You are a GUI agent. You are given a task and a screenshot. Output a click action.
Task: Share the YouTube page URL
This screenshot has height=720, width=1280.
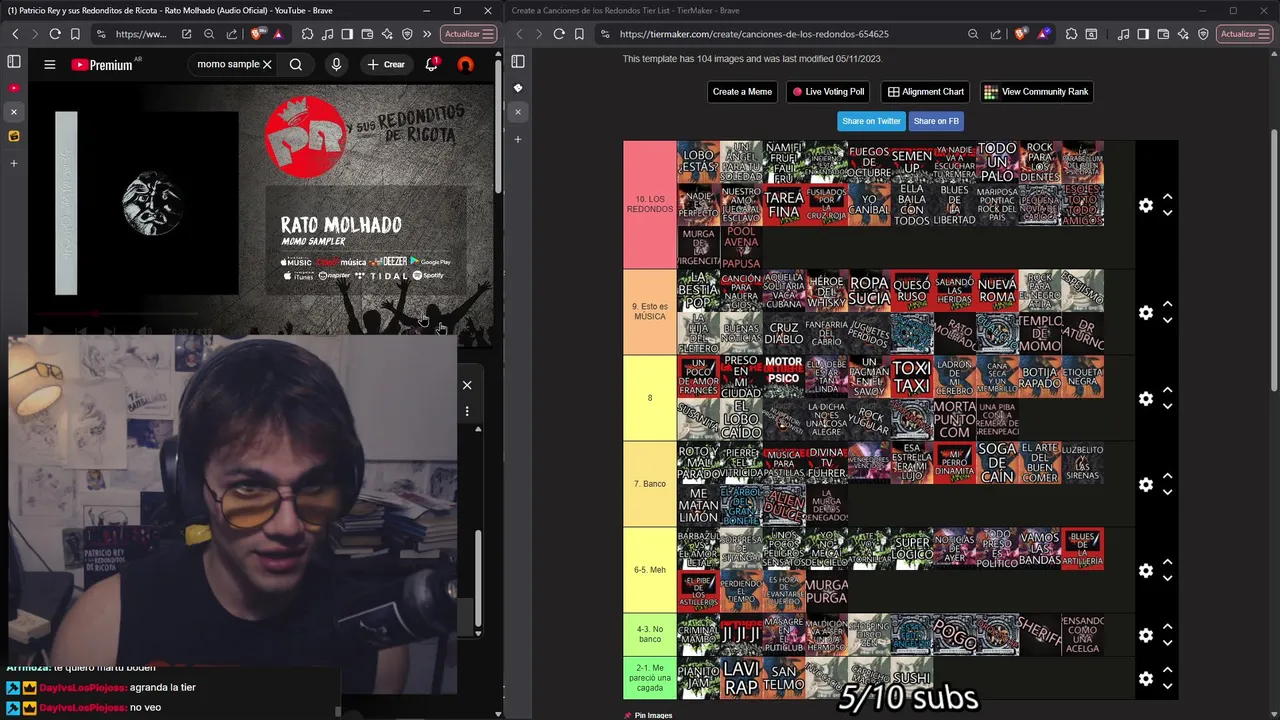pos(231,34)
